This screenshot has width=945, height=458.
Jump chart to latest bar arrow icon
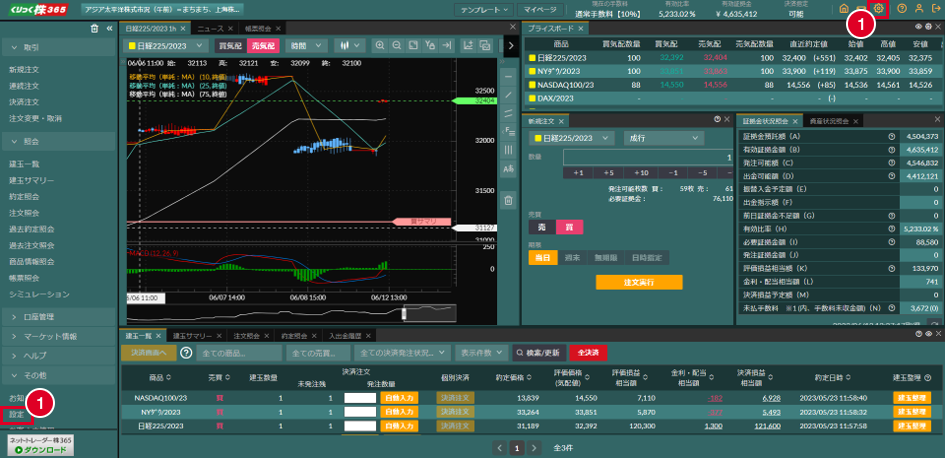[x=446, y=45]
